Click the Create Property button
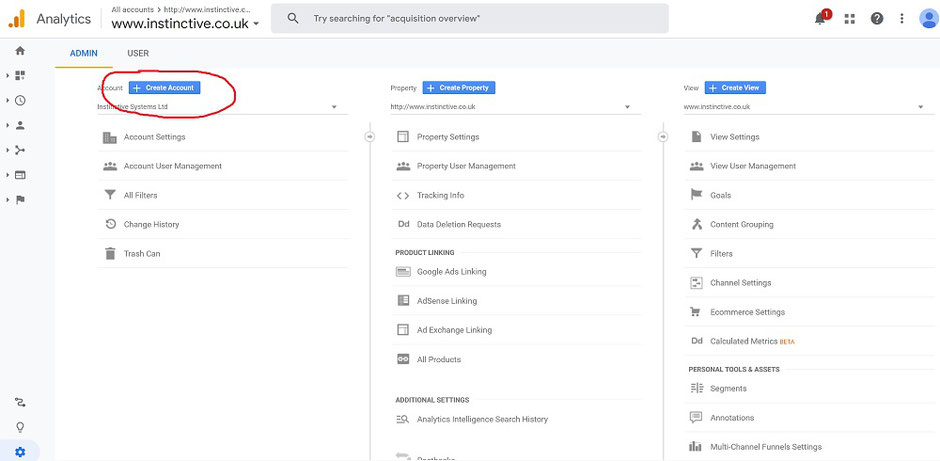 tap(459, 88)
